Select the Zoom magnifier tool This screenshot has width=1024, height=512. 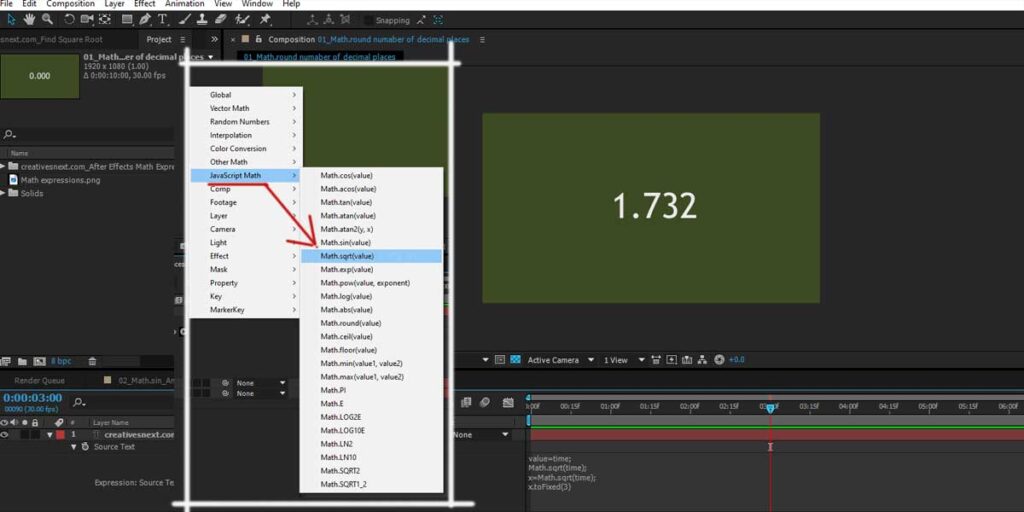coord(47,19)
